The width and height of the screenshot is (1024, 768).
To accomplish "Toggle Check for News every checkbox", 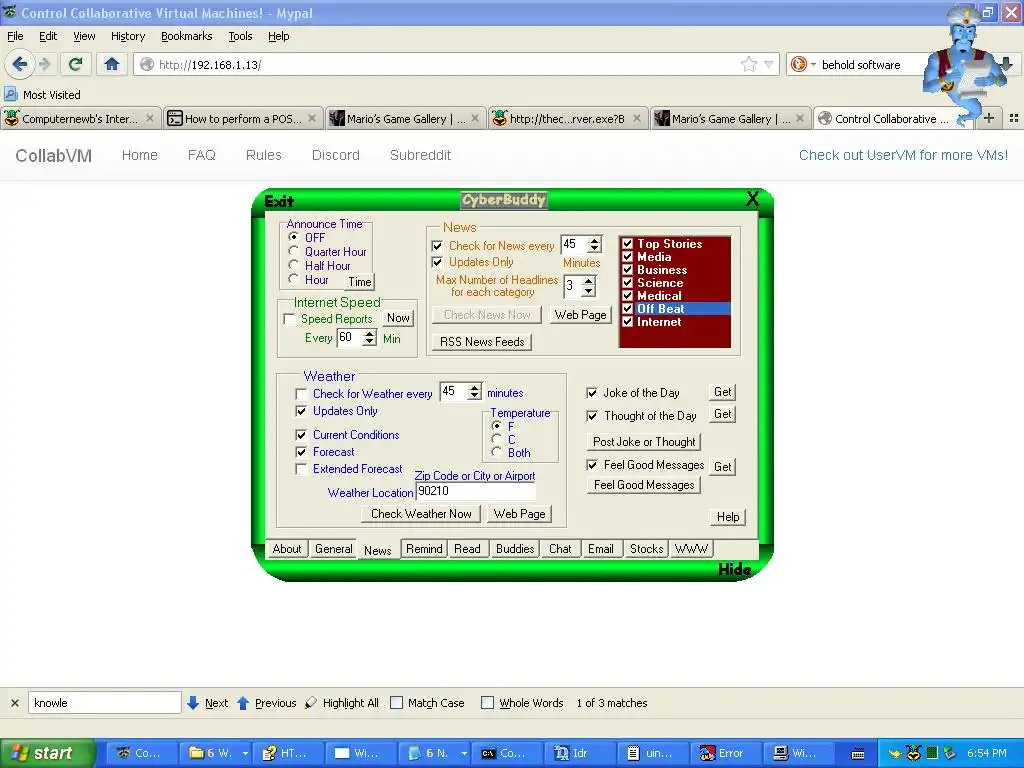I will tap(438, 246).
